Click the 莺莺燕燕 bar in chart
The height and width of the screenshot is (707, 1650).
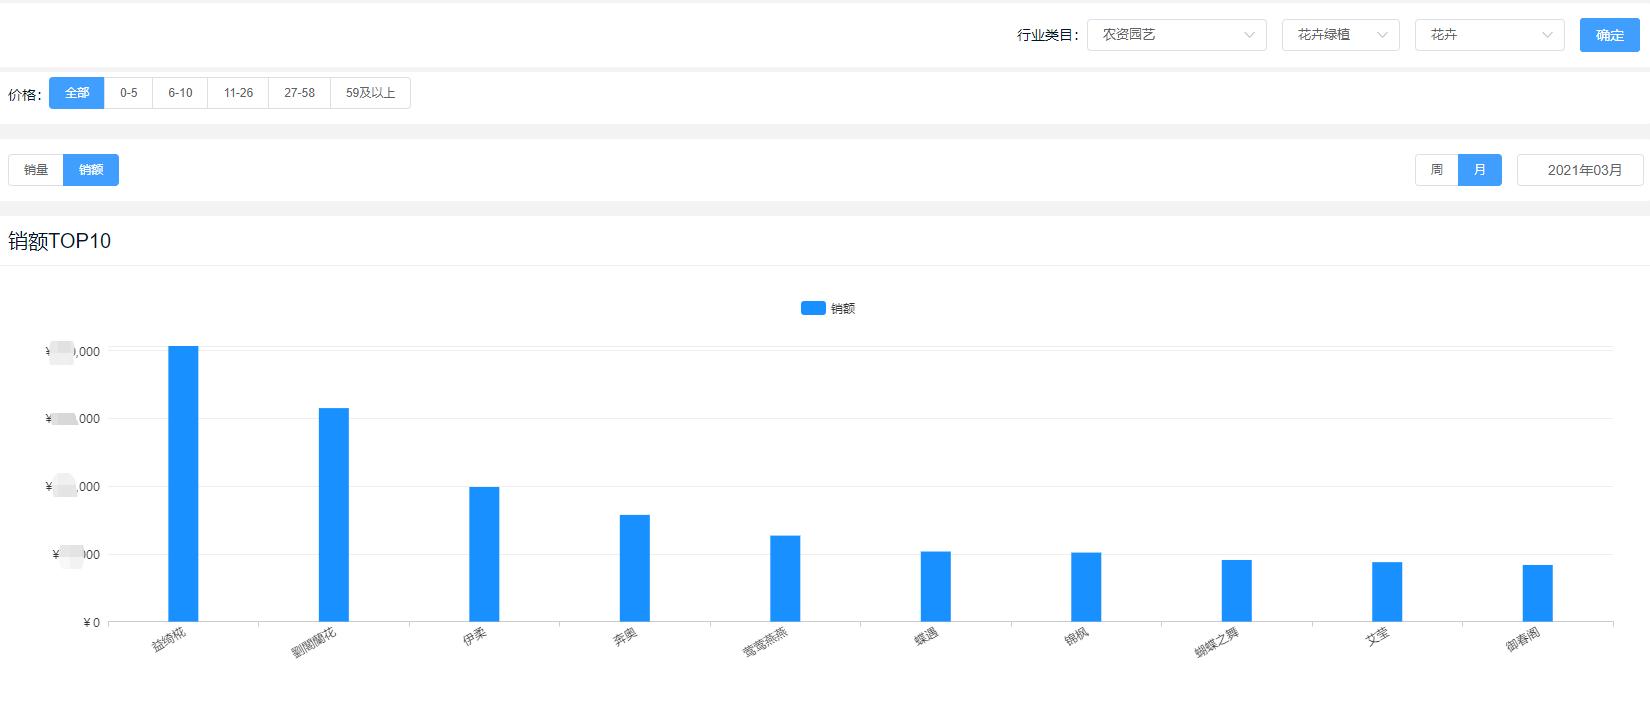pos(785,579)
